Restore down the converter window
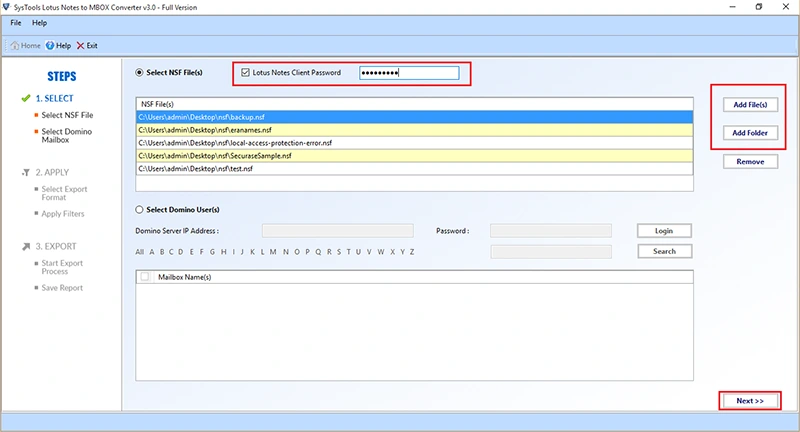Screen dimensions: 800x432 tap(759, 7)
